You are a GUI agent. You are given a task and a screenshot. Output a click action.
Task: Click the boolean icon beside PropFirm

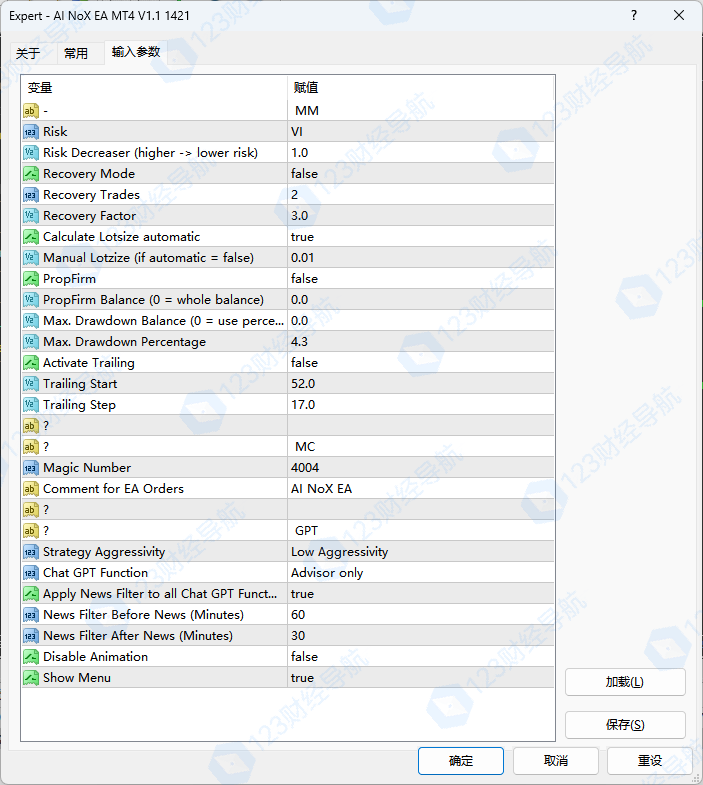pyautogui.click(x=31, y=279)
